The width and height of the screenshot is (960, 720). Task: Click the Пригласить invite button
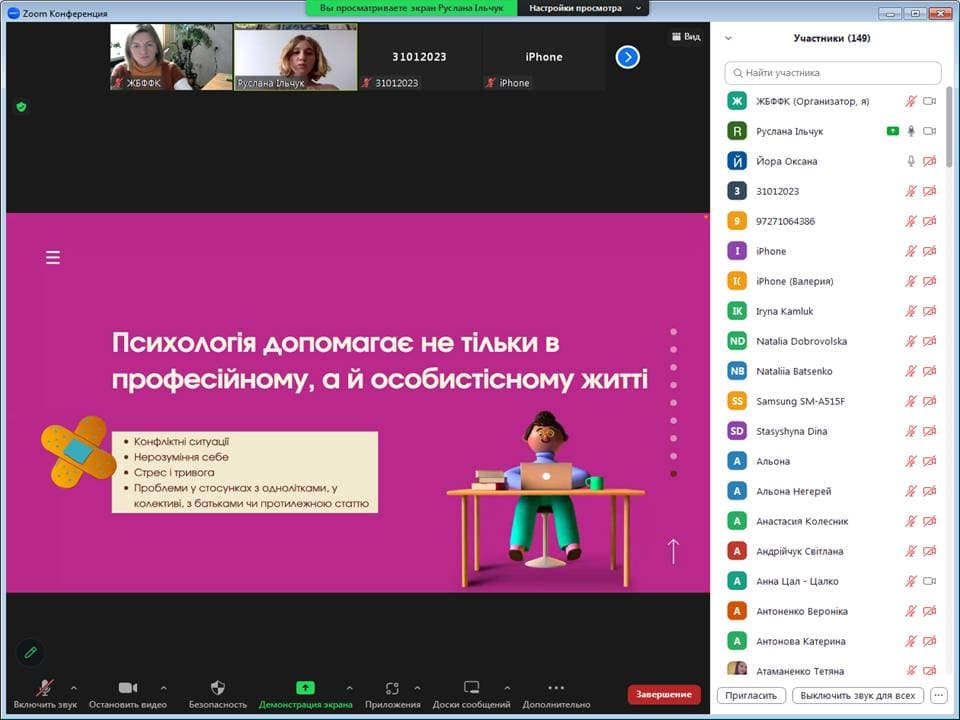pos(751,696)
